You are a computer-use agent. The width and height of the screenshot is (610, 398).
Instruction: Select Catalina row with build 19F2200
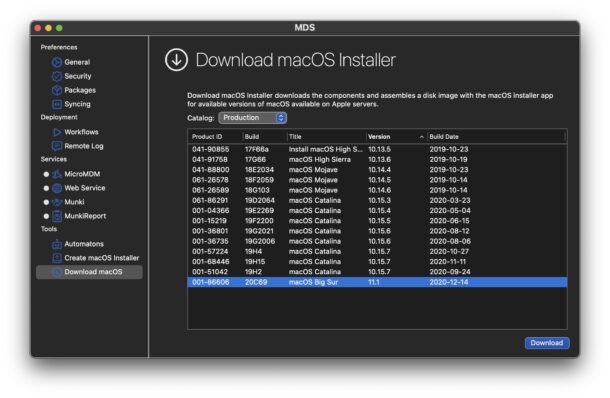tap(377, 221)
